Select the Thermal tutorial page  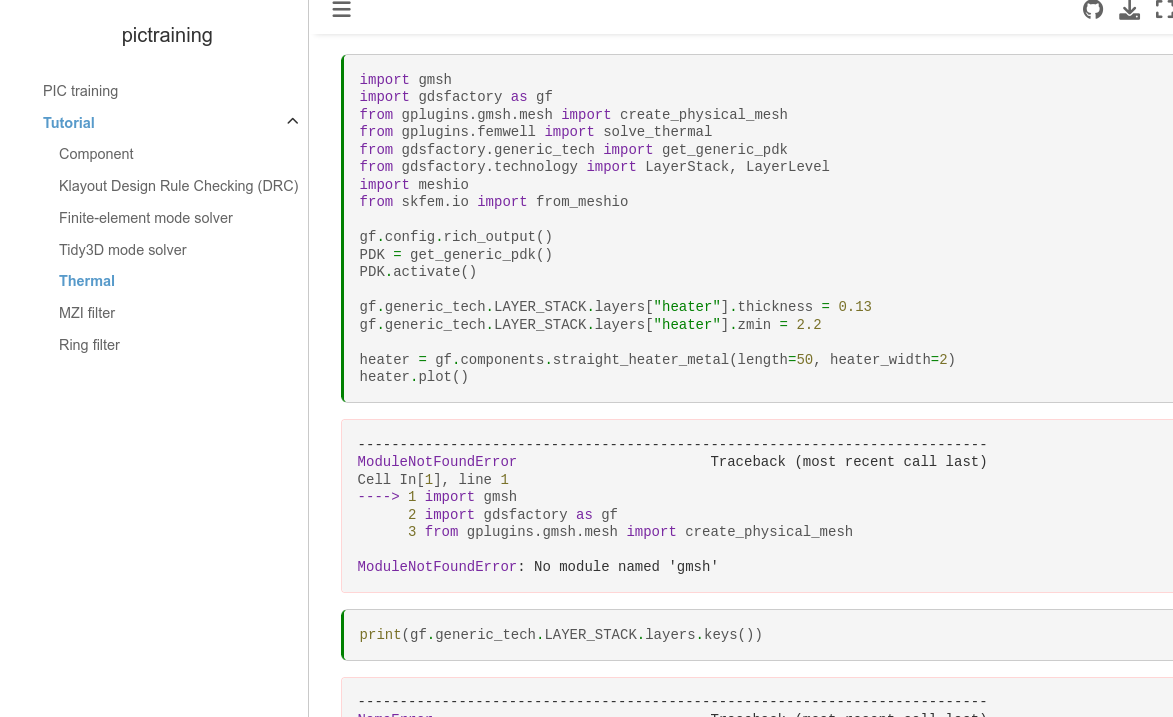(x=86, y=281)
